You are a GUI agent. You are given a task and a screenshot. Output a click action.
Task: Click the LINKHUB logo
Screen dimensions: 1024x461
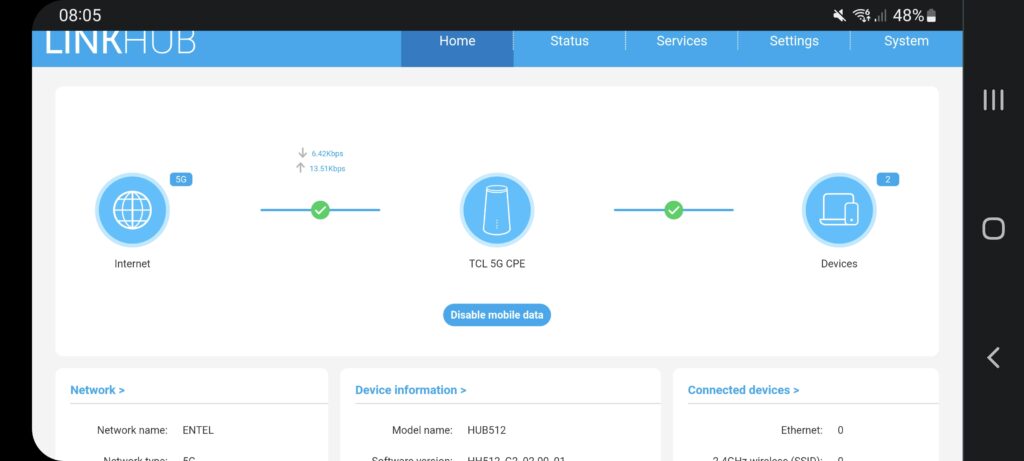[120, 42]
